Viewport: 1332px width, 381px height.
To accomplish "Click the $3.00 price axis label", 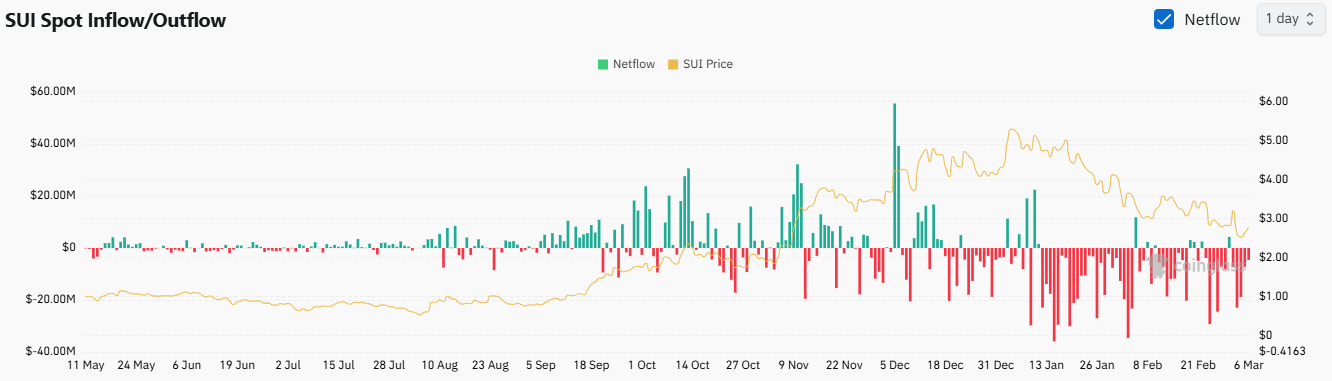I will [x=1273, y=218].
